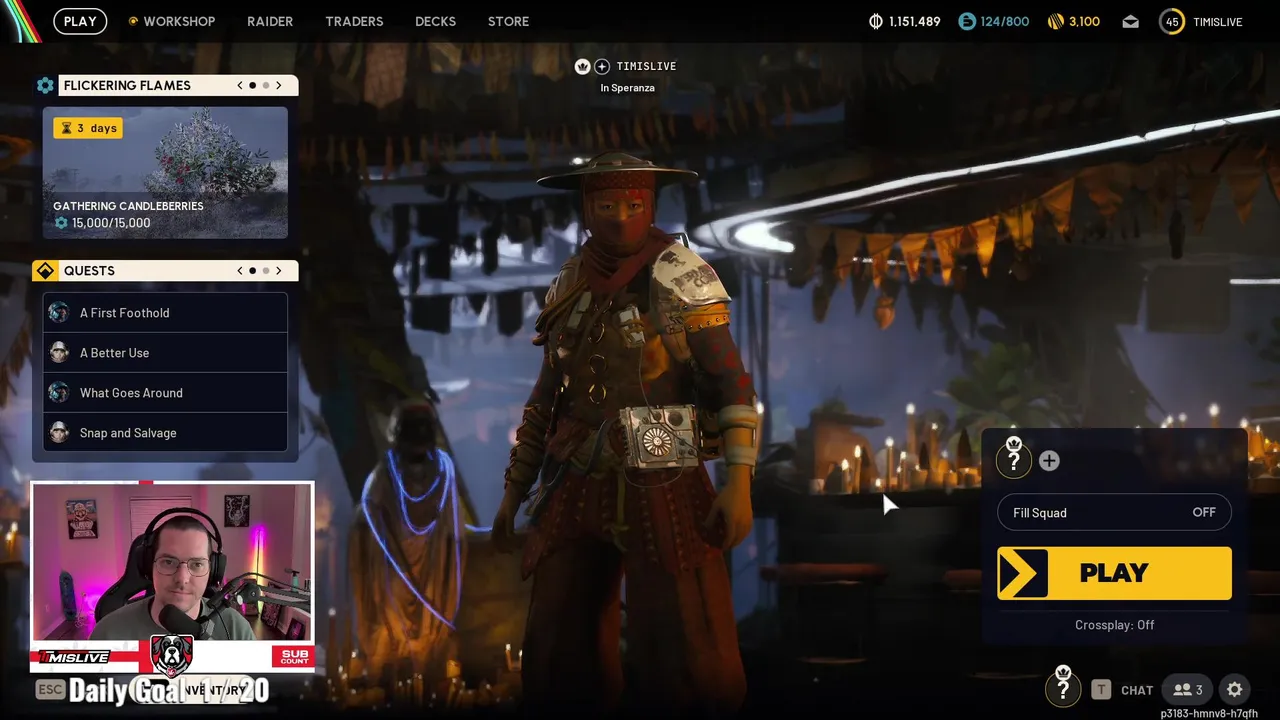Open the TRADERS tab

(354, 21)
